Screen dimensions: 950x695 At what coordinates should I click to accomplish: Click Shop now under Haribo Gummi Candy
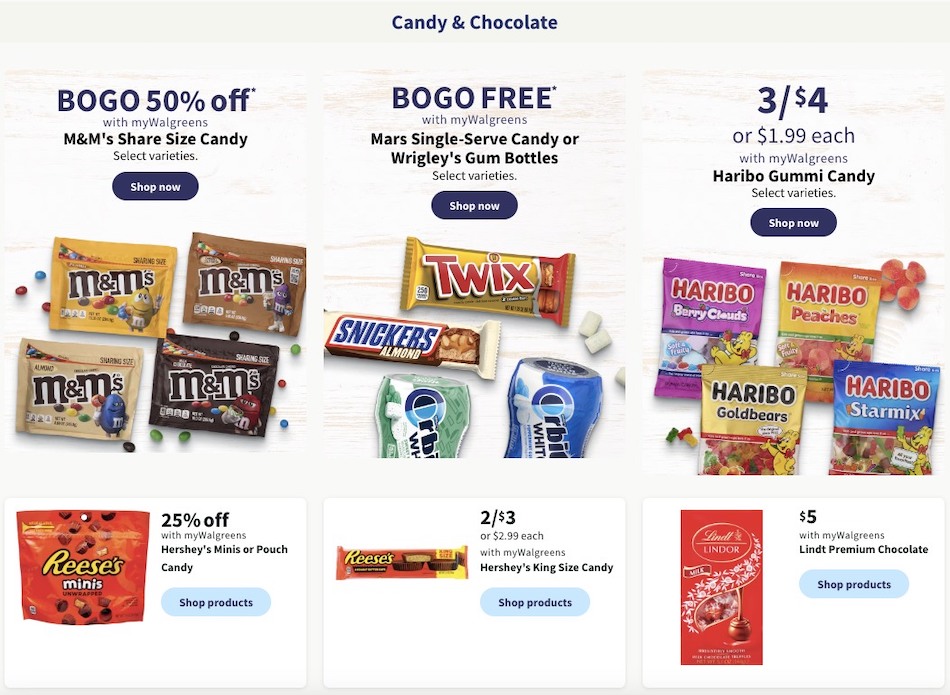point(793,222)
